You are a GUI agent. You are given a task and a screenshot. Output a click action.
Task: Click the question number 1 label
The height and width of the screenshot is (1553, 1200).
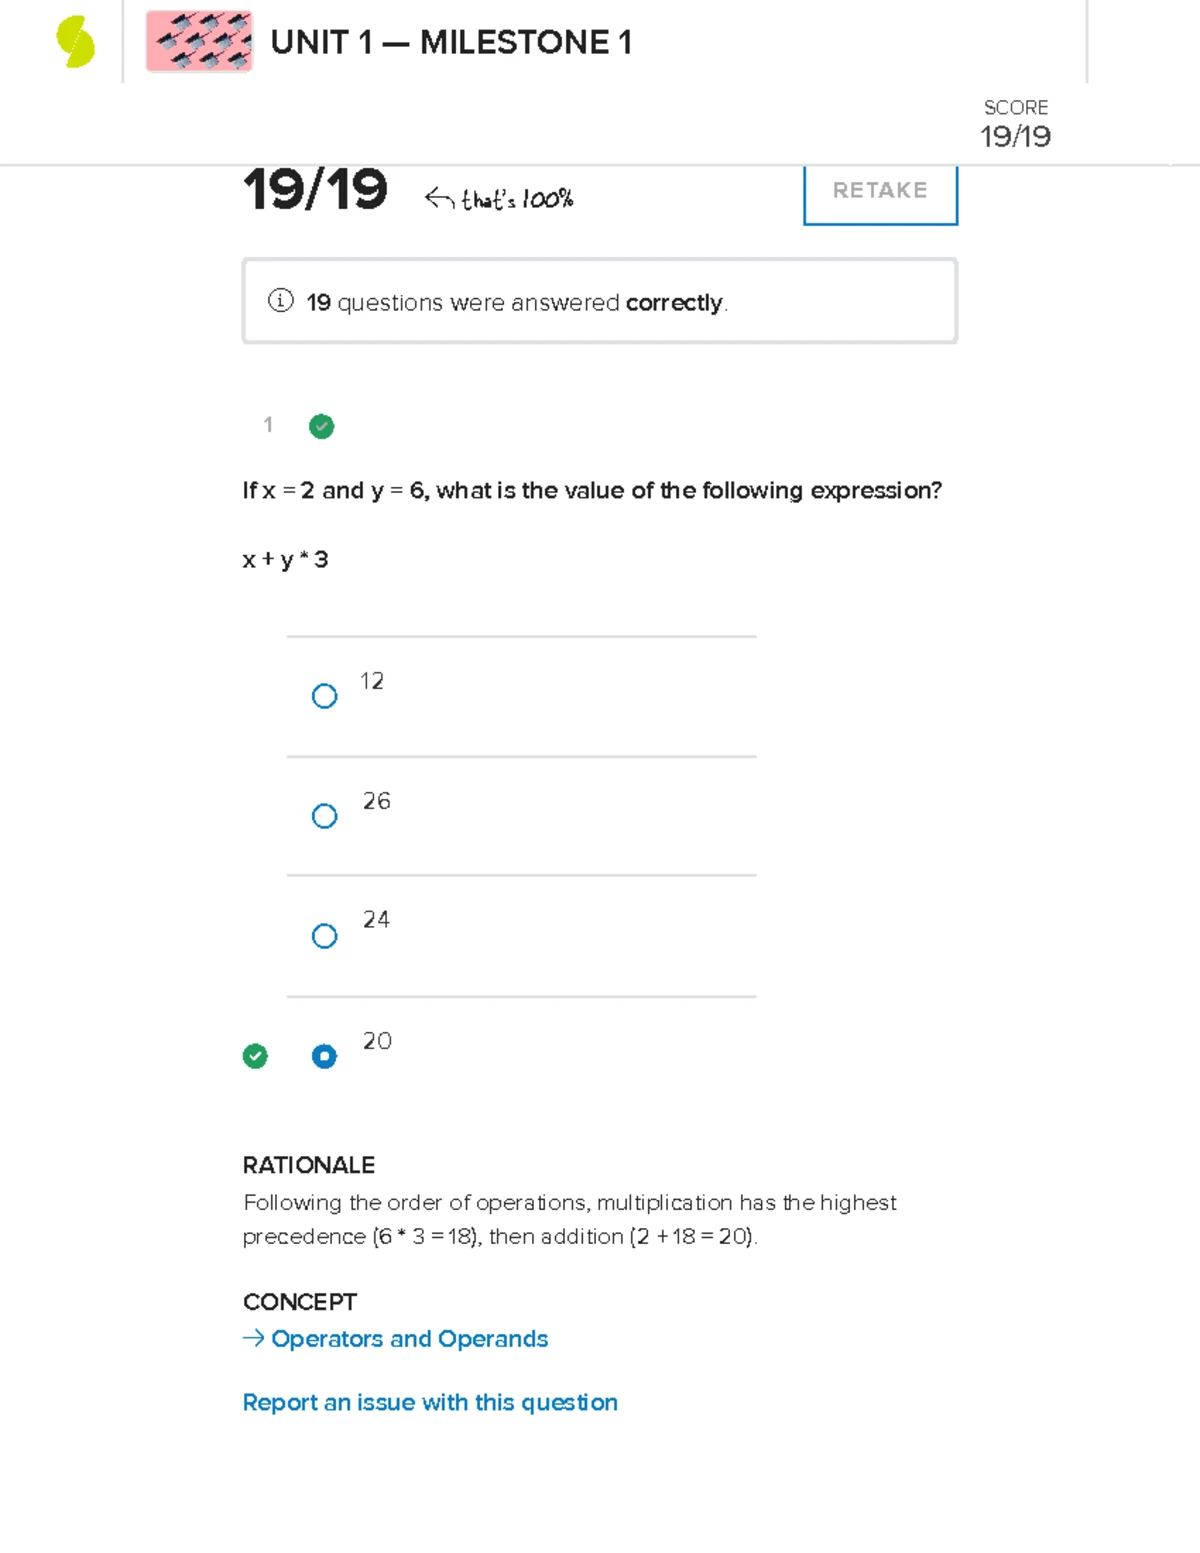click(x=268, y=425)
